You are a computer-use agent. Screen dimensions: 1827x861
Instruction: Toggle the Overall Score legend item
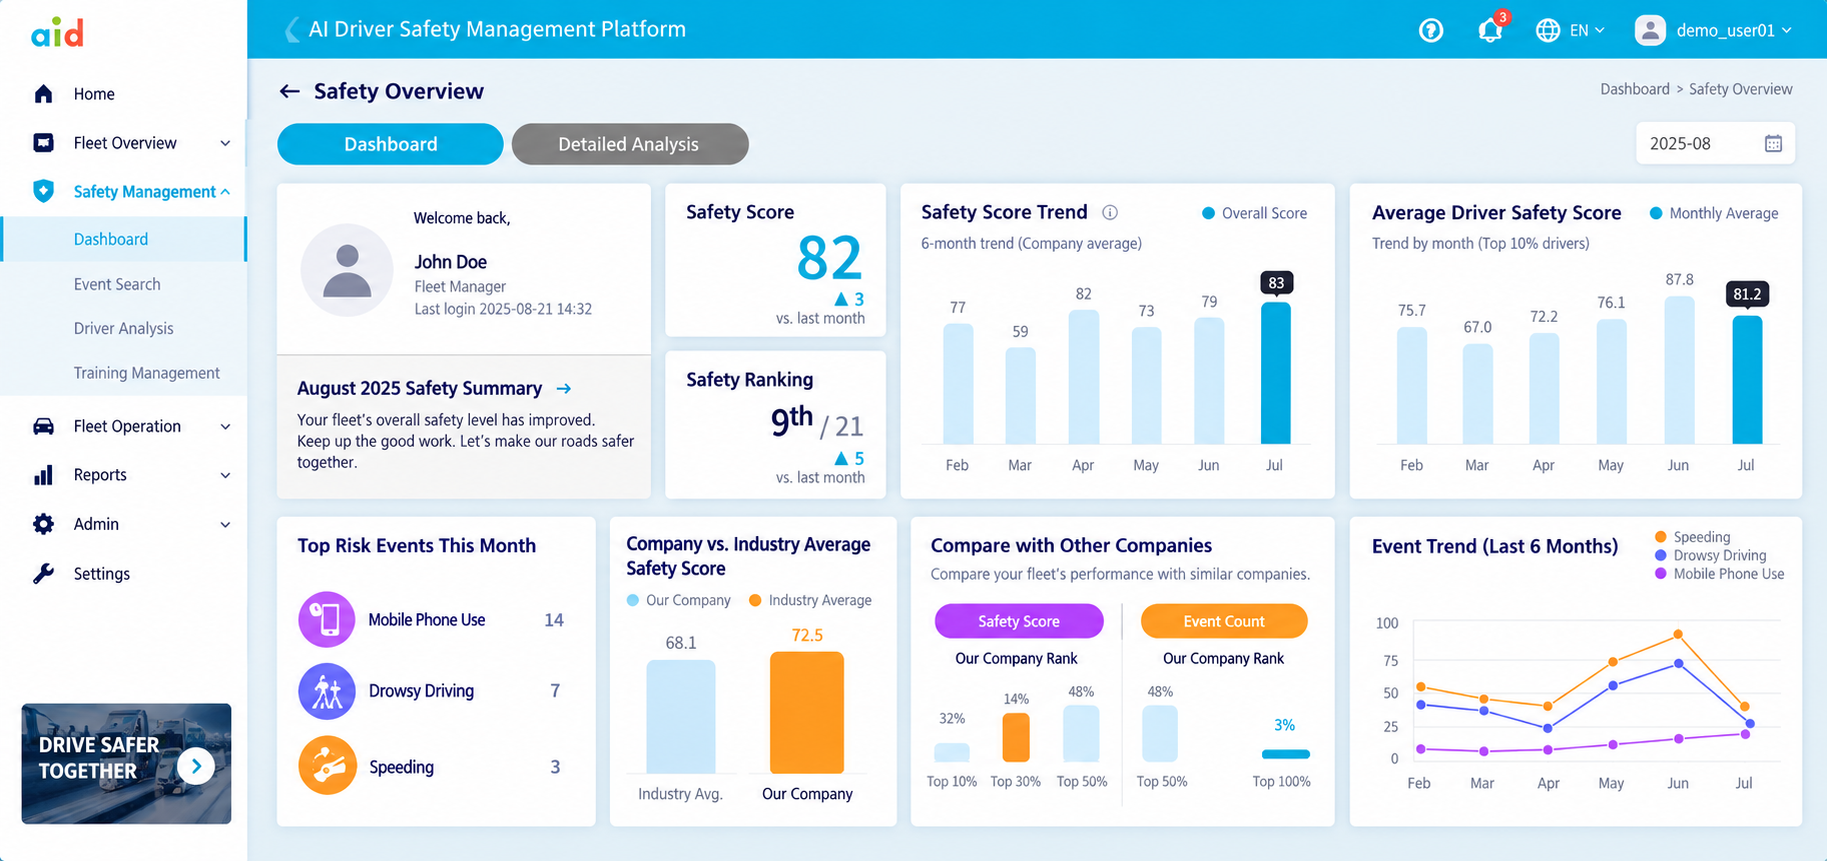coord(1254,213)
